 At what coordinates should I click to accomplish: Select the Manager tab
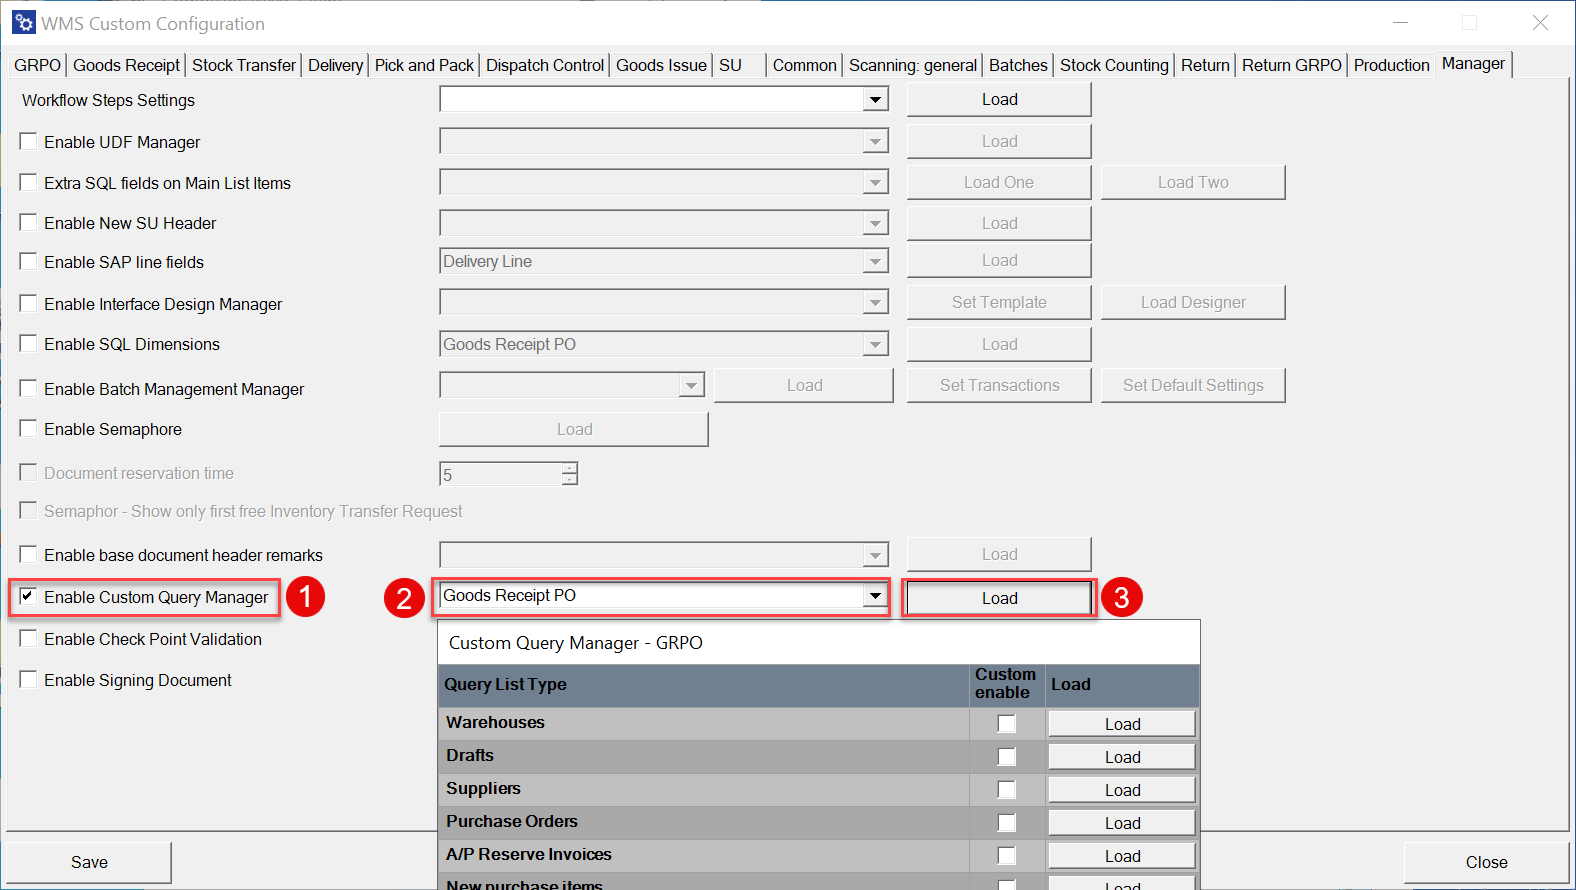(1473, 63)
